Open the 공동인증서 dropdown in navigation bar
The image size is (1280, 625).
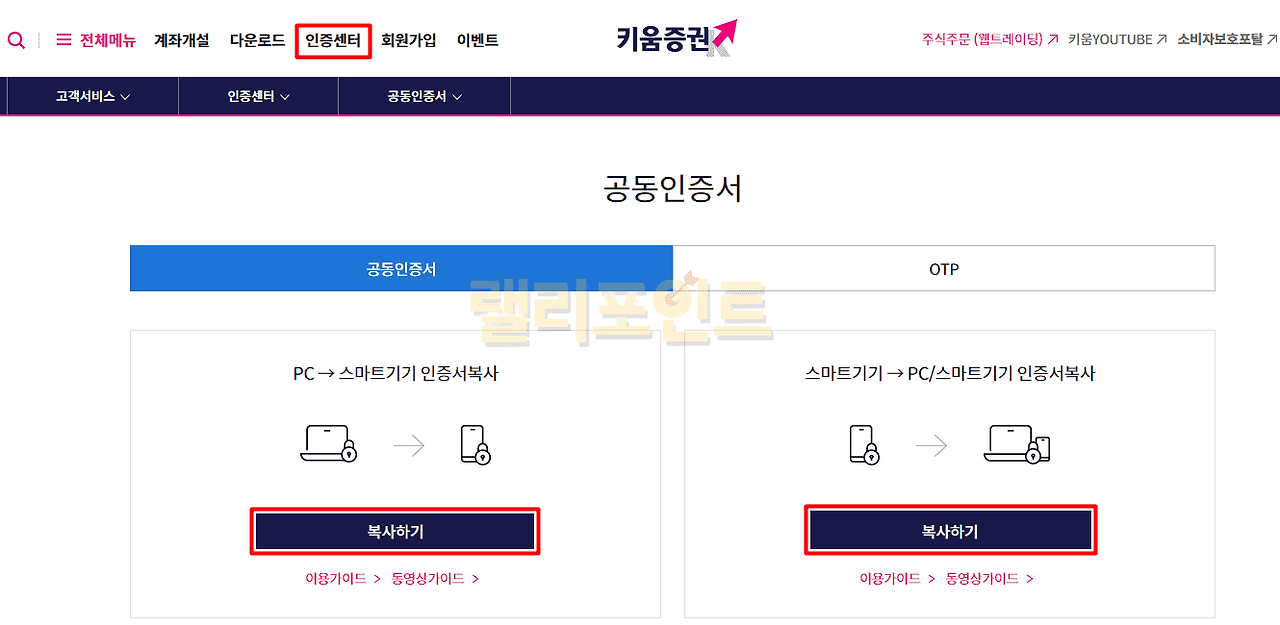tap(424, 97)
